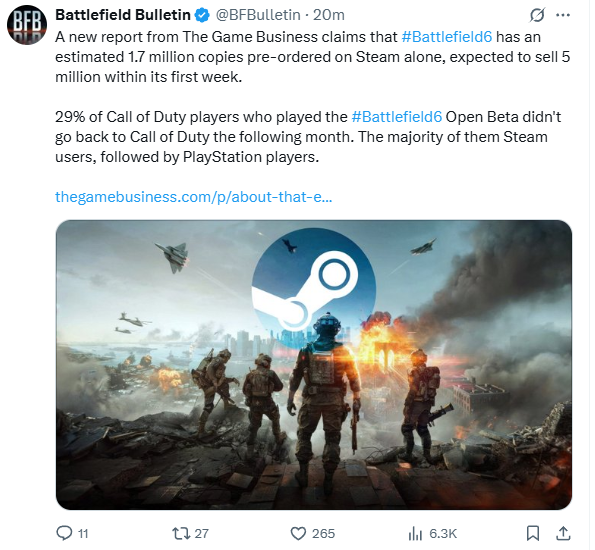Open view analytics bar chart icon
This screenshot has width=595, height=550.
[415, 533]
